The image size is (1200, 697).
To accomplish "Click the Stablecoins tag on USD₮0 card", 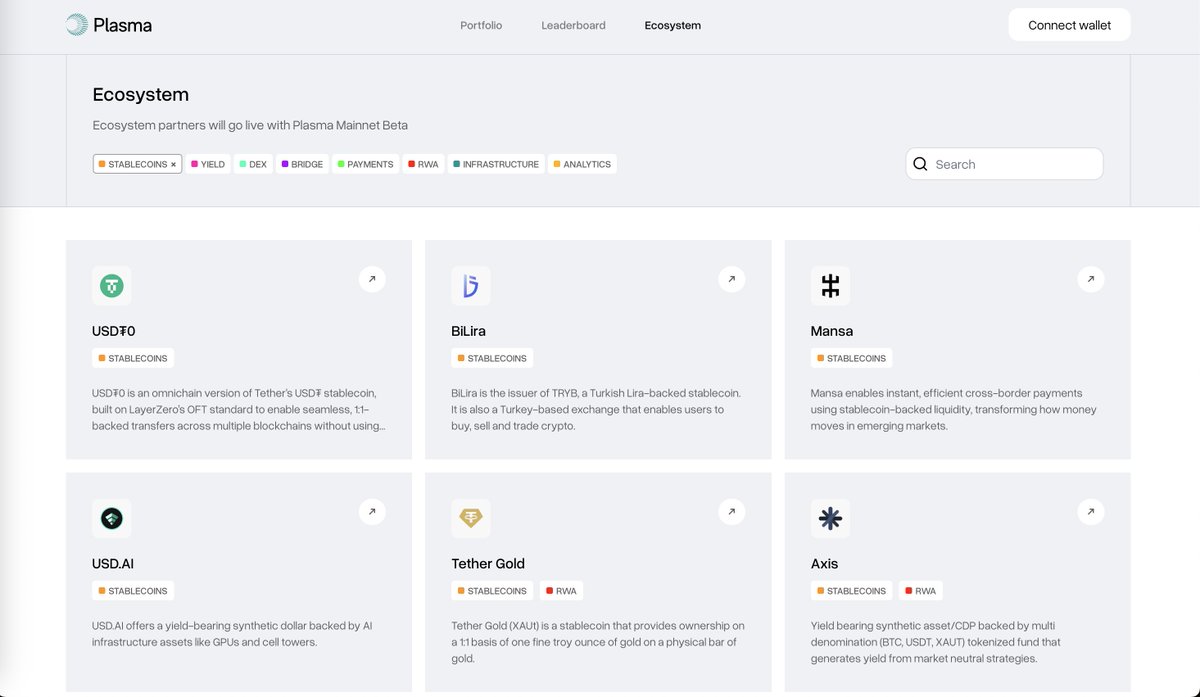I will [x=133, y=358].
